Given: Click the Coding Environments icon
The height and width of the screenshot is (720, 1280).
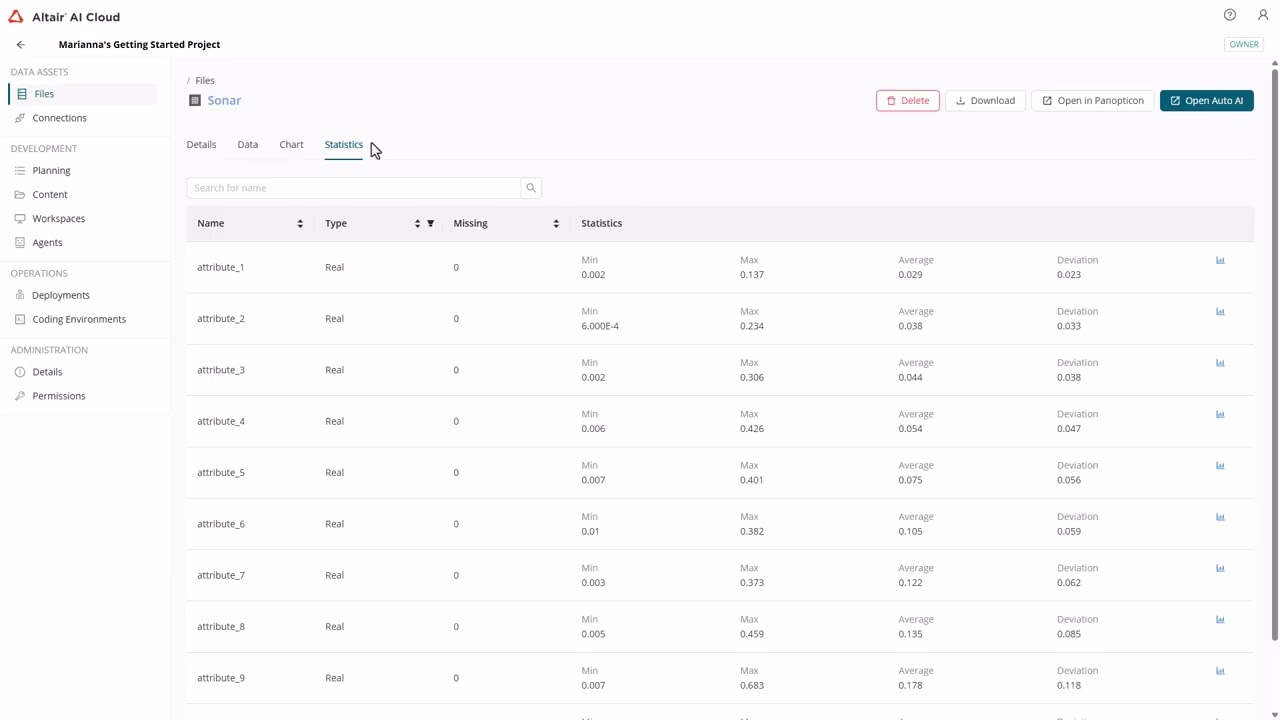Looking at the screenshot, I should coord(20,319).
